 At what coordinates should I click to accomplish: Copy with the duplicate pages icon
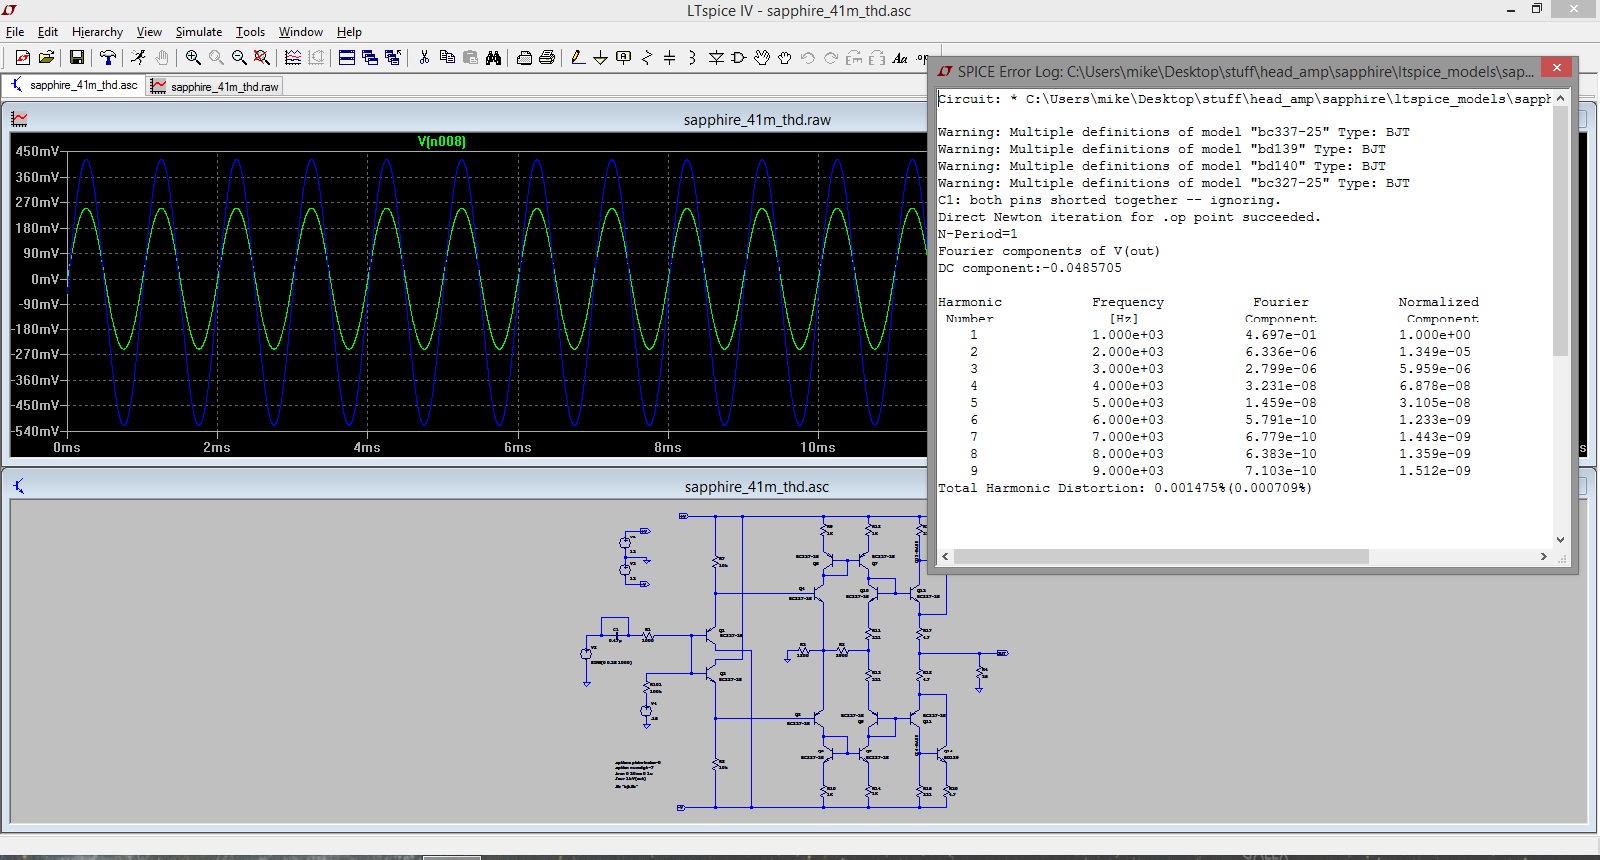click(447, 58)
